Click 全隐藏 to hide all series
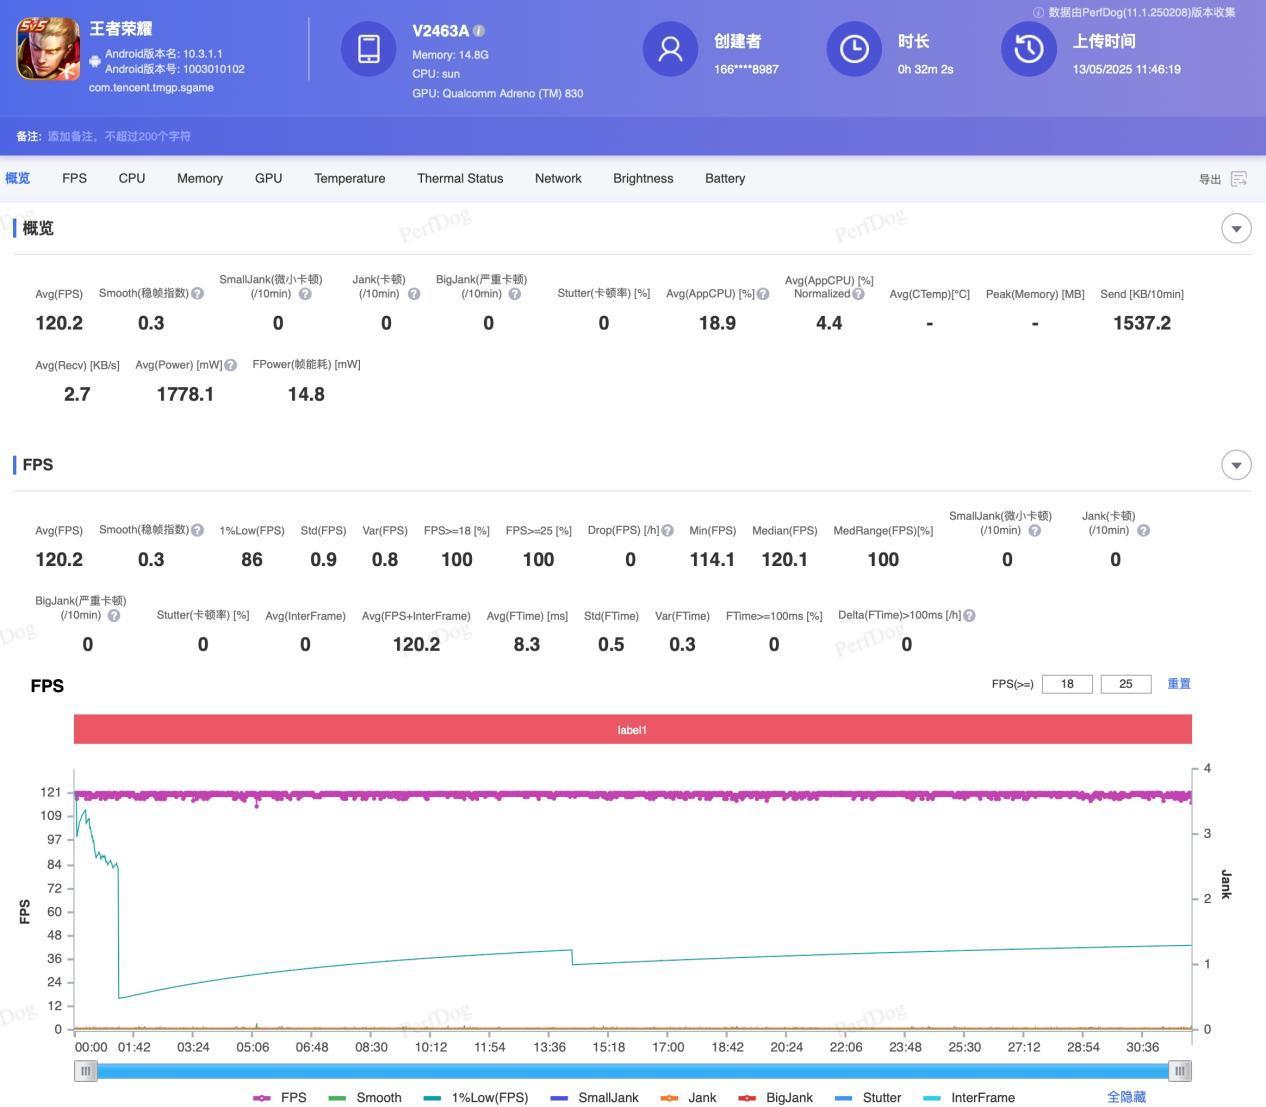Viewport: 1266px width, 1107px height. coord(1126,1097)
